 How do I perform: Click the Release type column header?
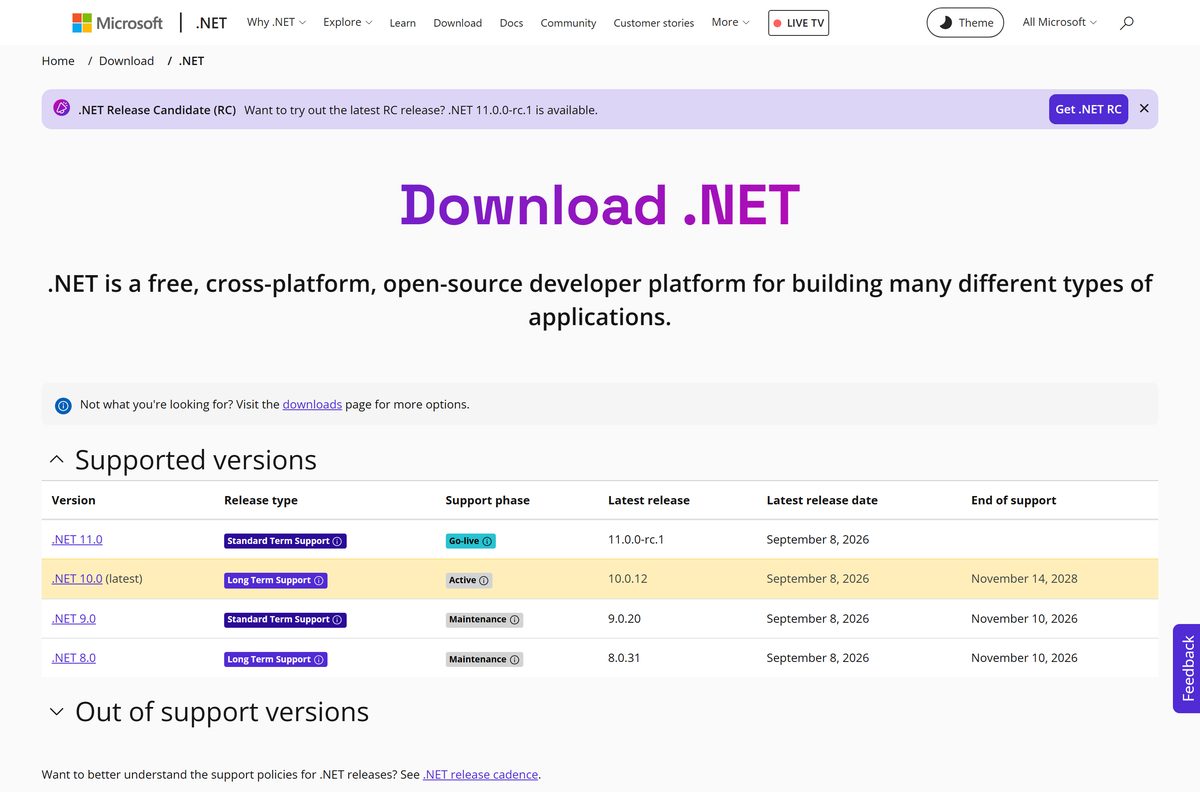click(x=261, y=500)
